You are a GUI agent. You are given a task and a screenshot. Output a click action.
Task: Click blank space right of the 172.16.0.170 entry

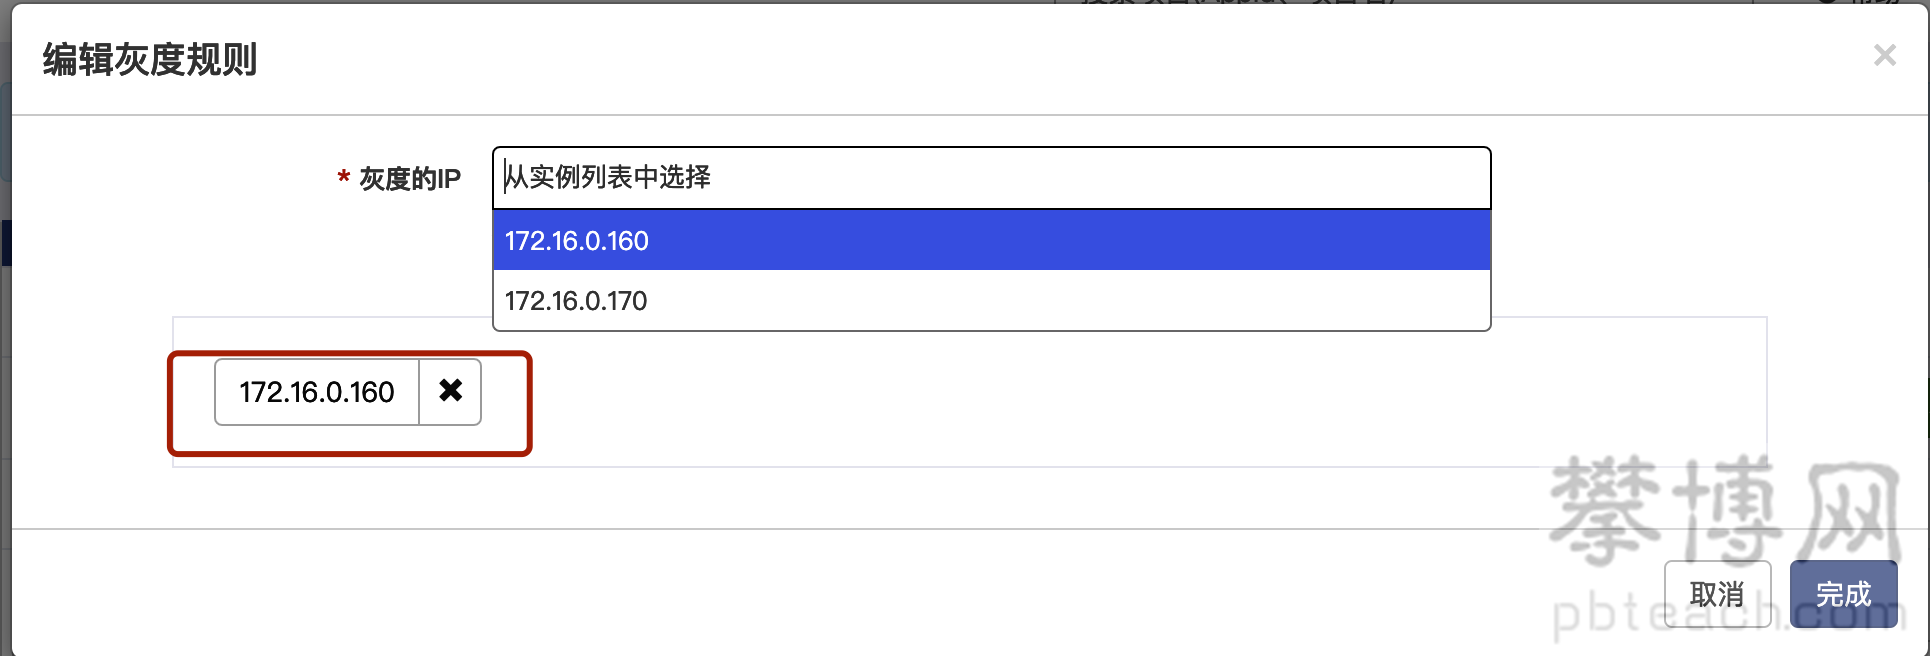point(1070,300)
